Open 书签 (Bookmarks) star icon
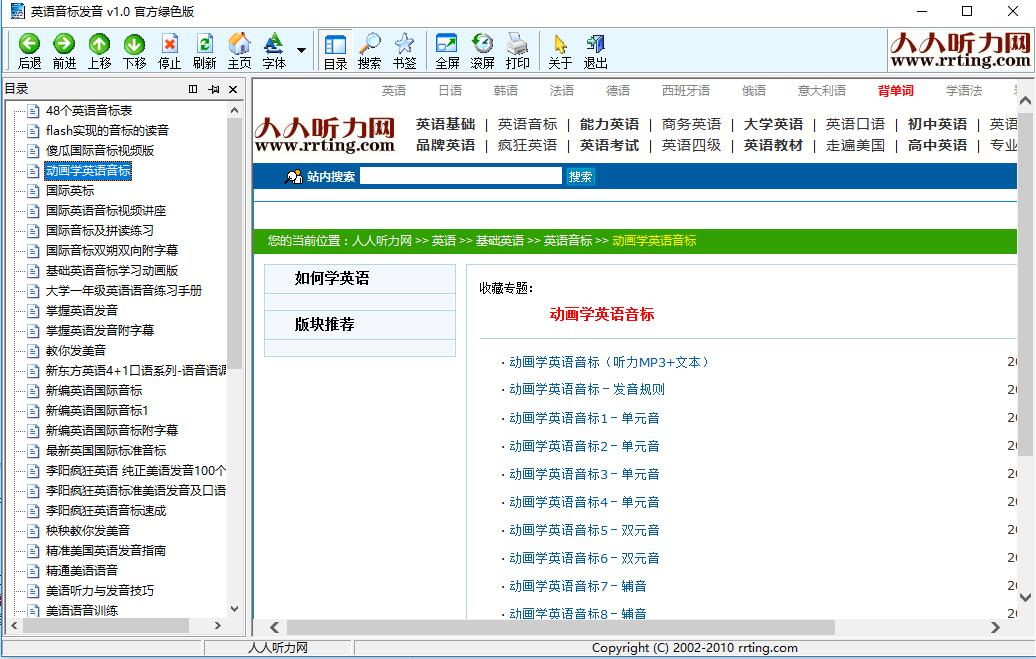The image size is (1036, 659). point(404,51)
